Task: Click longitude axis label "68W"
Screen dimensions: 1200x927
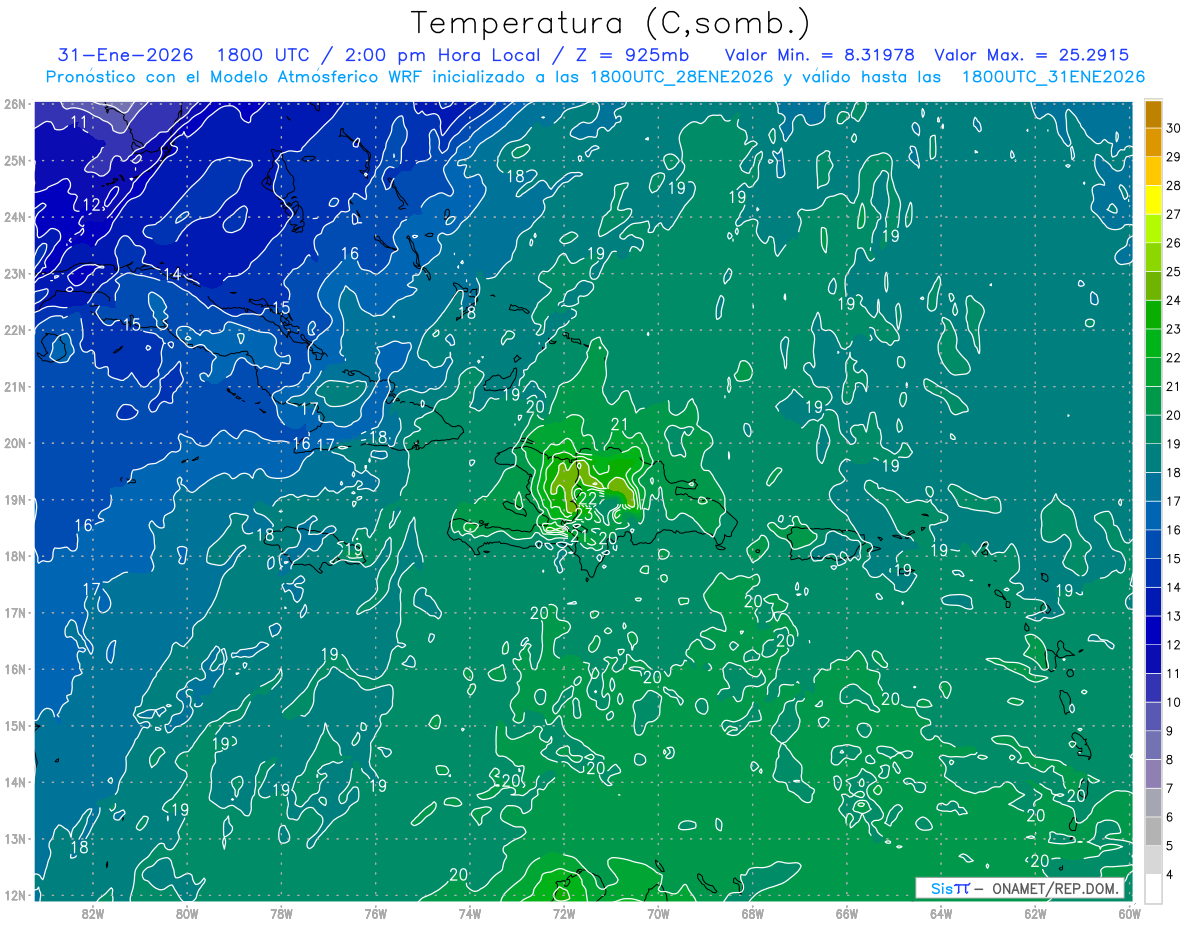Action: (752, 913)
